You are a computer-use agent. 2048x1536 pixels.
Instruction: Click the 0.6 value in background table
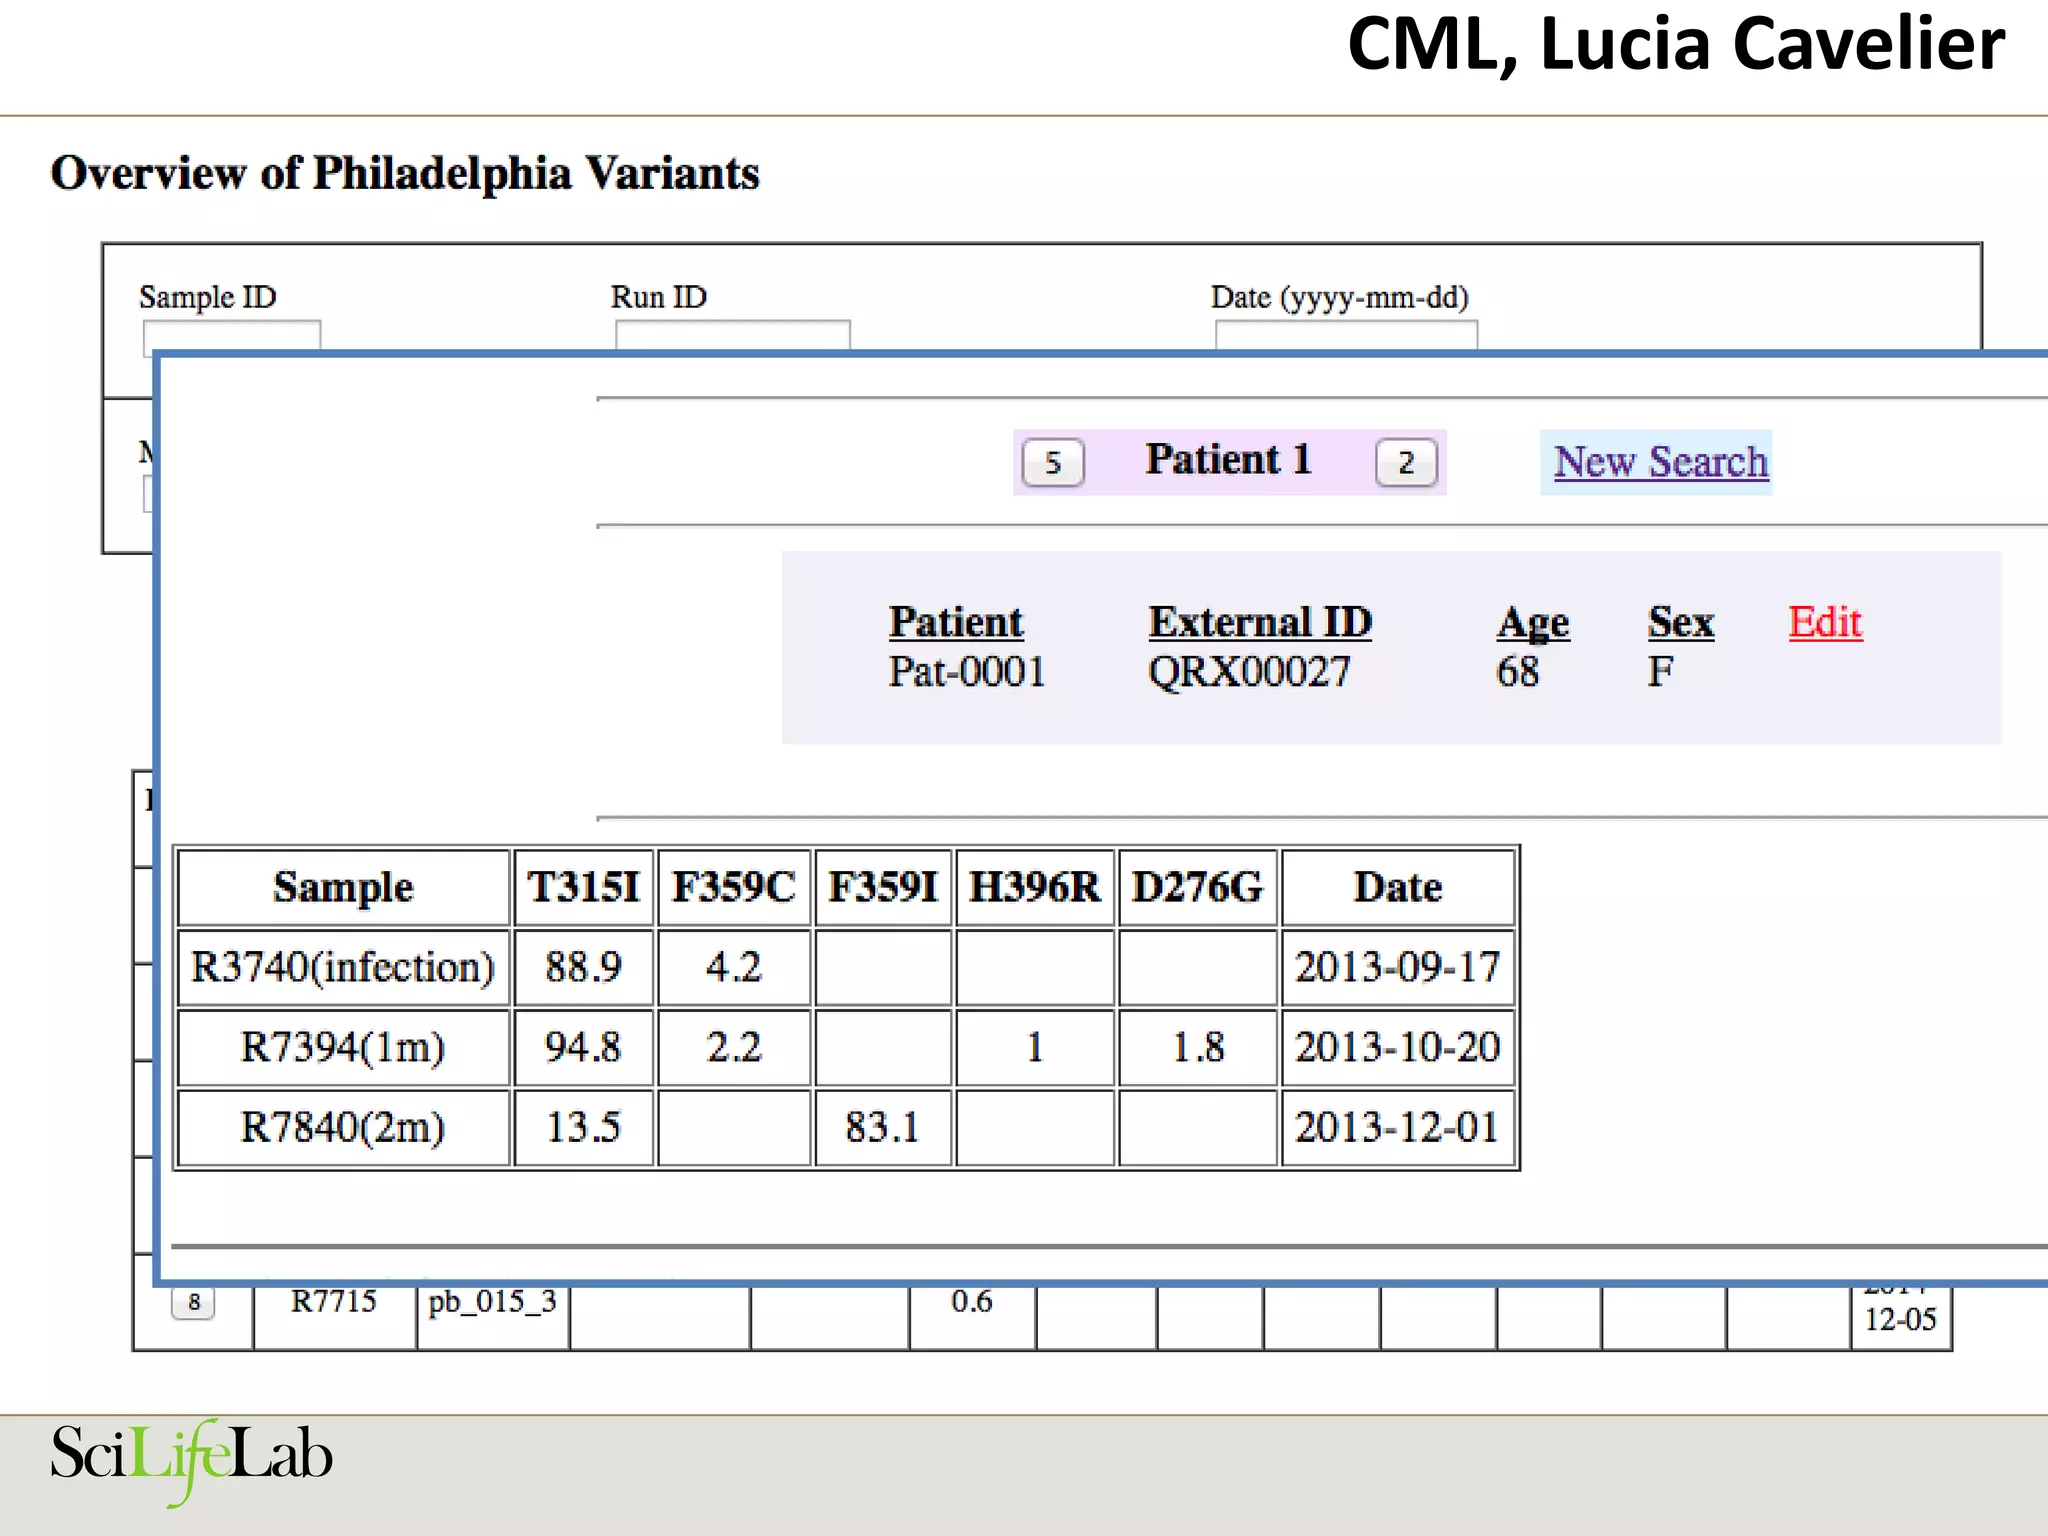coord(972,1302)
